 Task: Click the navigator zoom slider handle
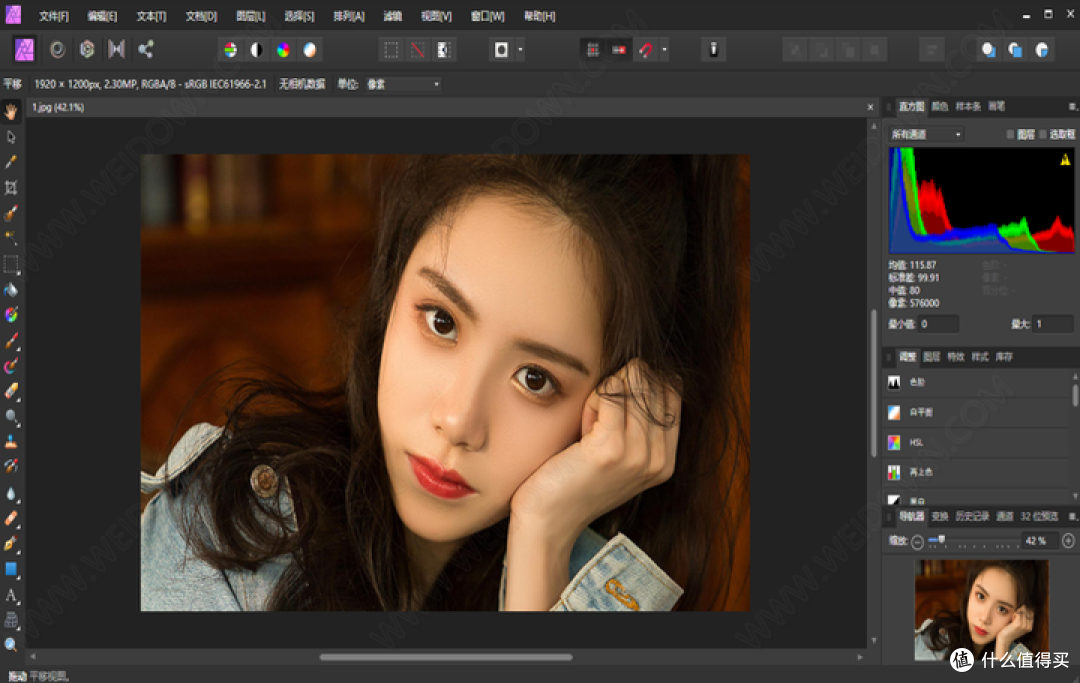[942, 540]
